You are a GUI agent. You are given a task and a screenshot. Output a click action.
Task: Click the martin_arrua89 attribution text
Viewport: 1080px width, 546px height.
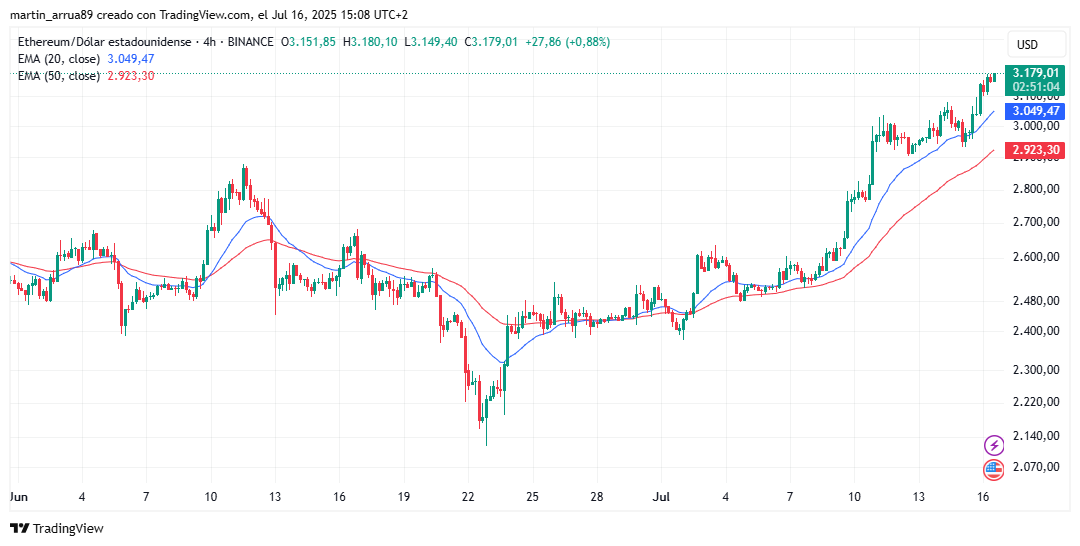51,14
